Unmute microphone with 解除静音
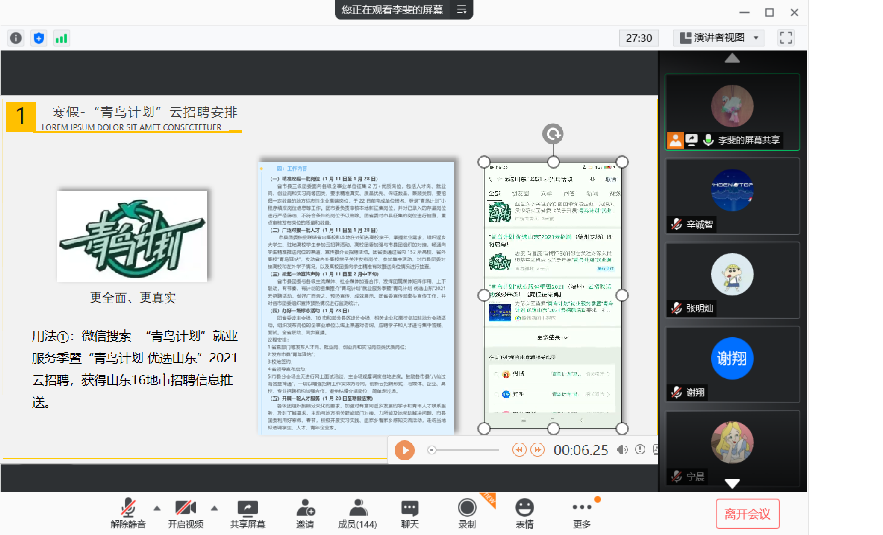Viewport: 883px width, 535px height. click(128, 513)
